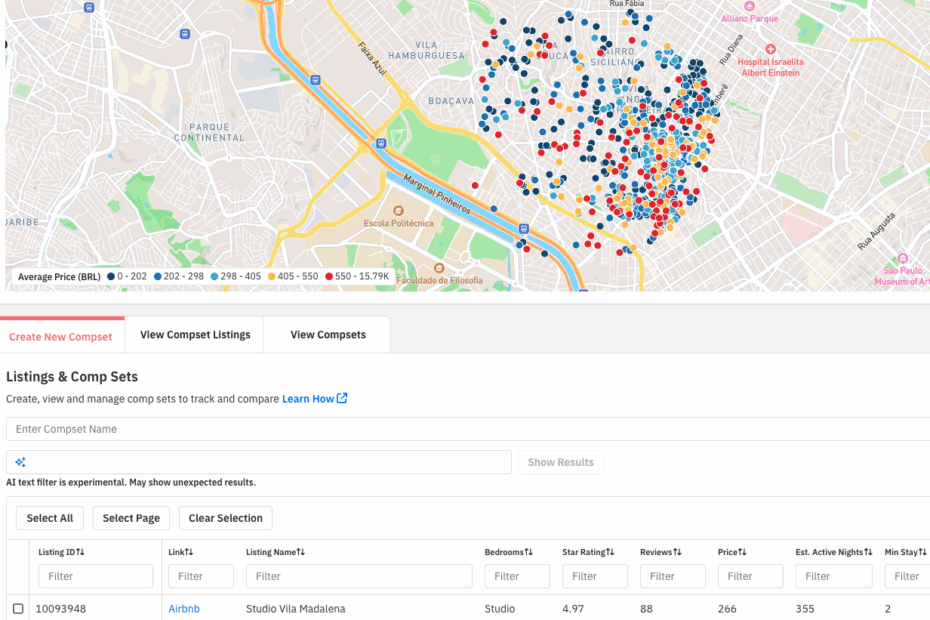
Task: Sort by Listing ID using the arrows icon
Action: 80,552
